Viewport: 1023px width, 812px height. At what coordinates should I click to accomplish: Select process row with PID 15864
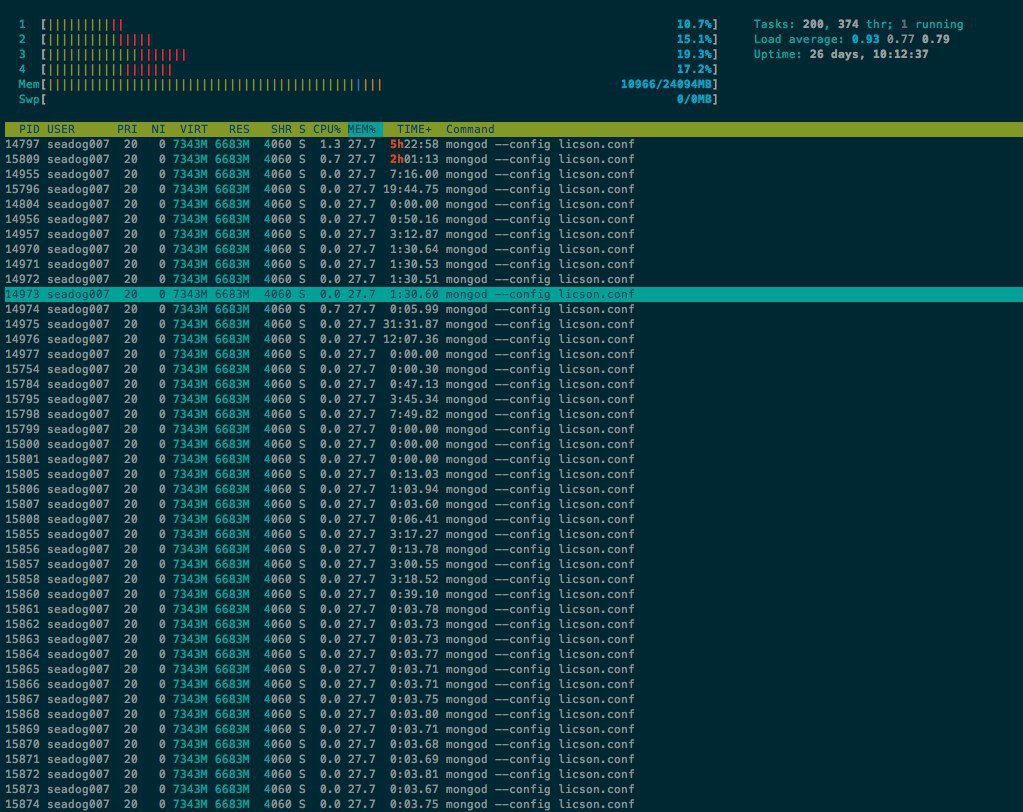point(512,654)
